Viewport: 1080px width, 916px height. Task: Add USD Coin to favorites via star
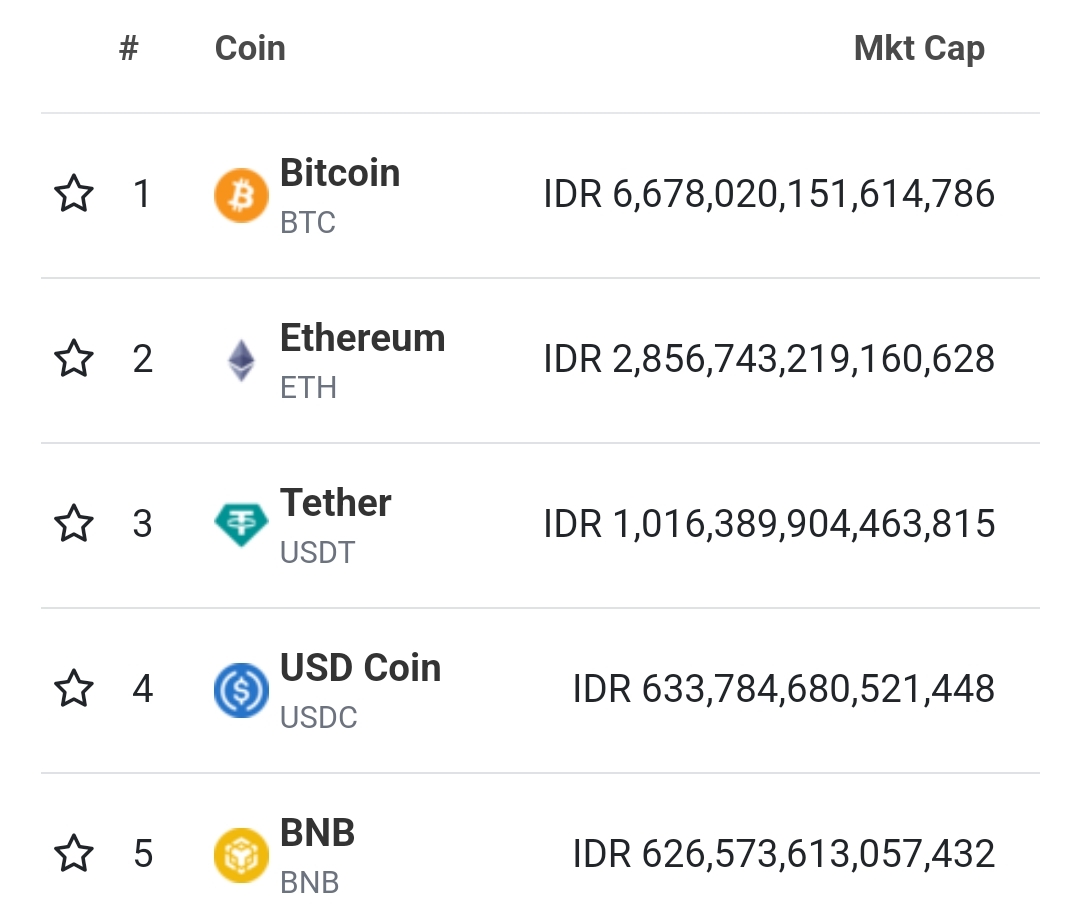tap(73, 689)
